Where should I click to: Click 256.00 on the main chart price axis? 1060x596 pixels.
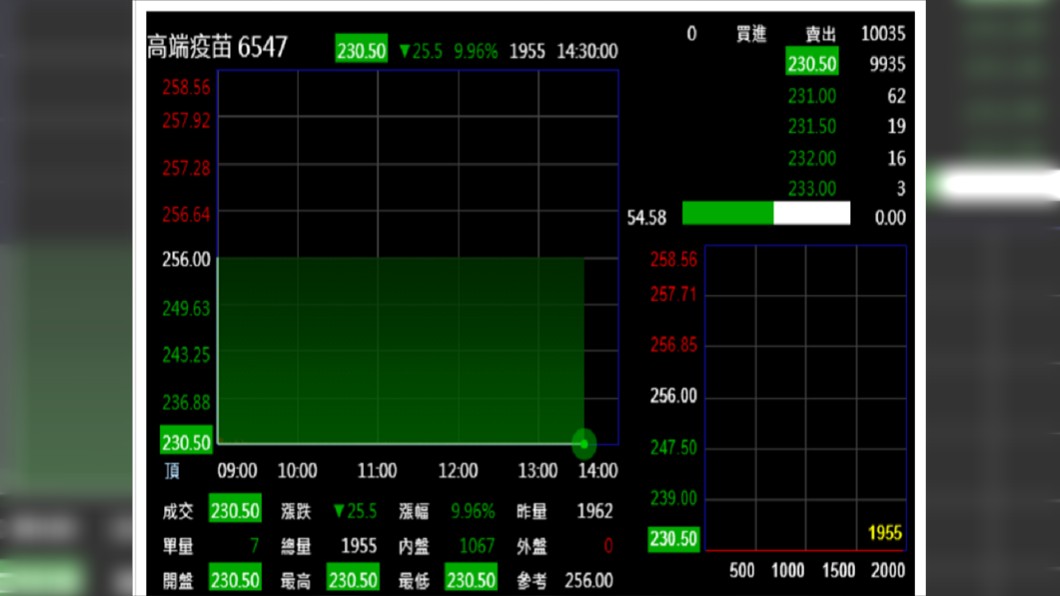click(186, 259)
